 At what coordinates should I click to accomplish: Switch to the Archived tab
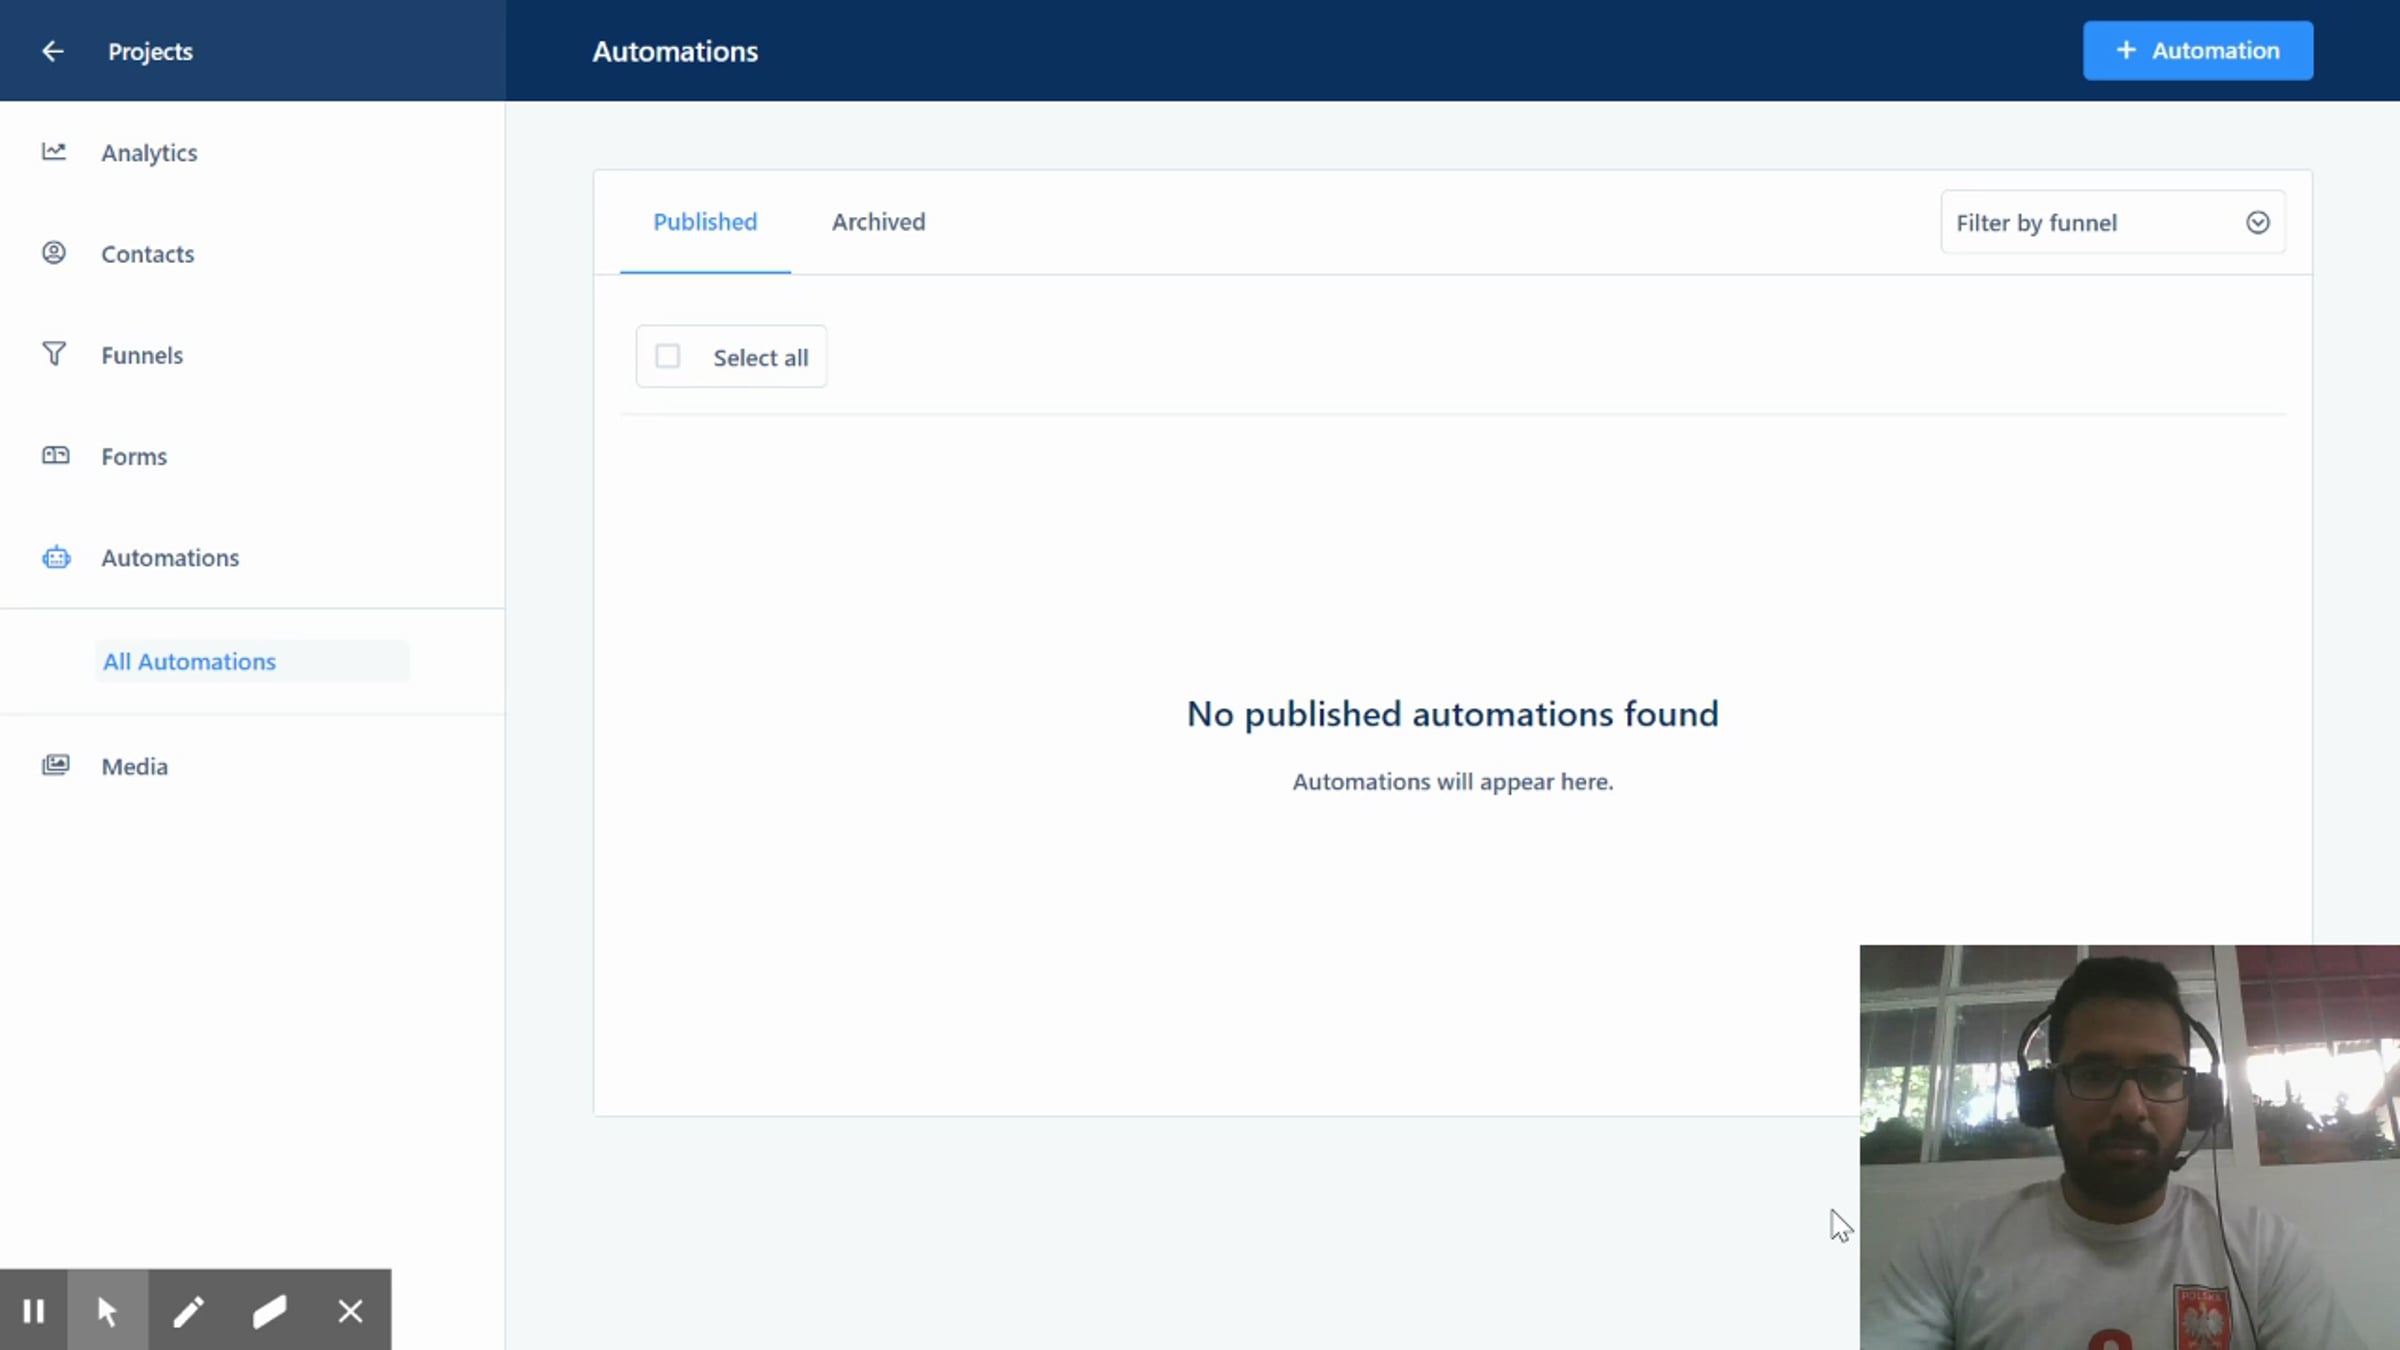(878, 222)
